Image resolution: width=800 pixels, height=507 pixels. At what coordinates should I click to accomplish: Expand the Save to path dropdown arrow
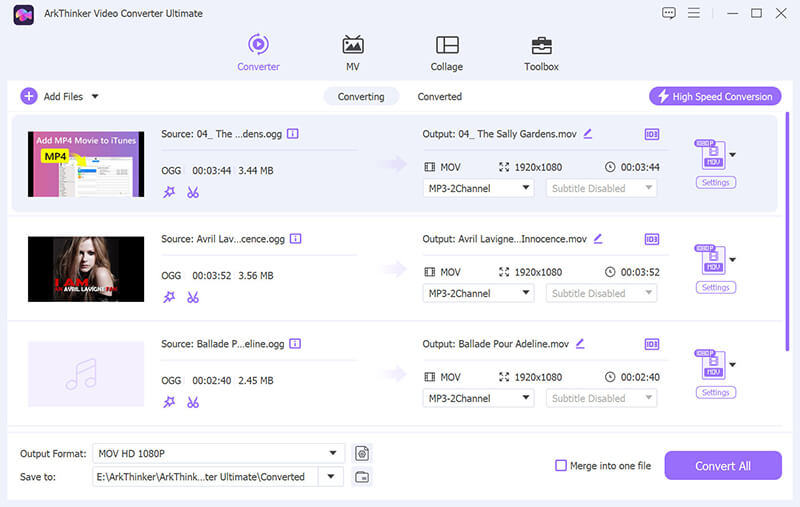click(x=331, y=476)
